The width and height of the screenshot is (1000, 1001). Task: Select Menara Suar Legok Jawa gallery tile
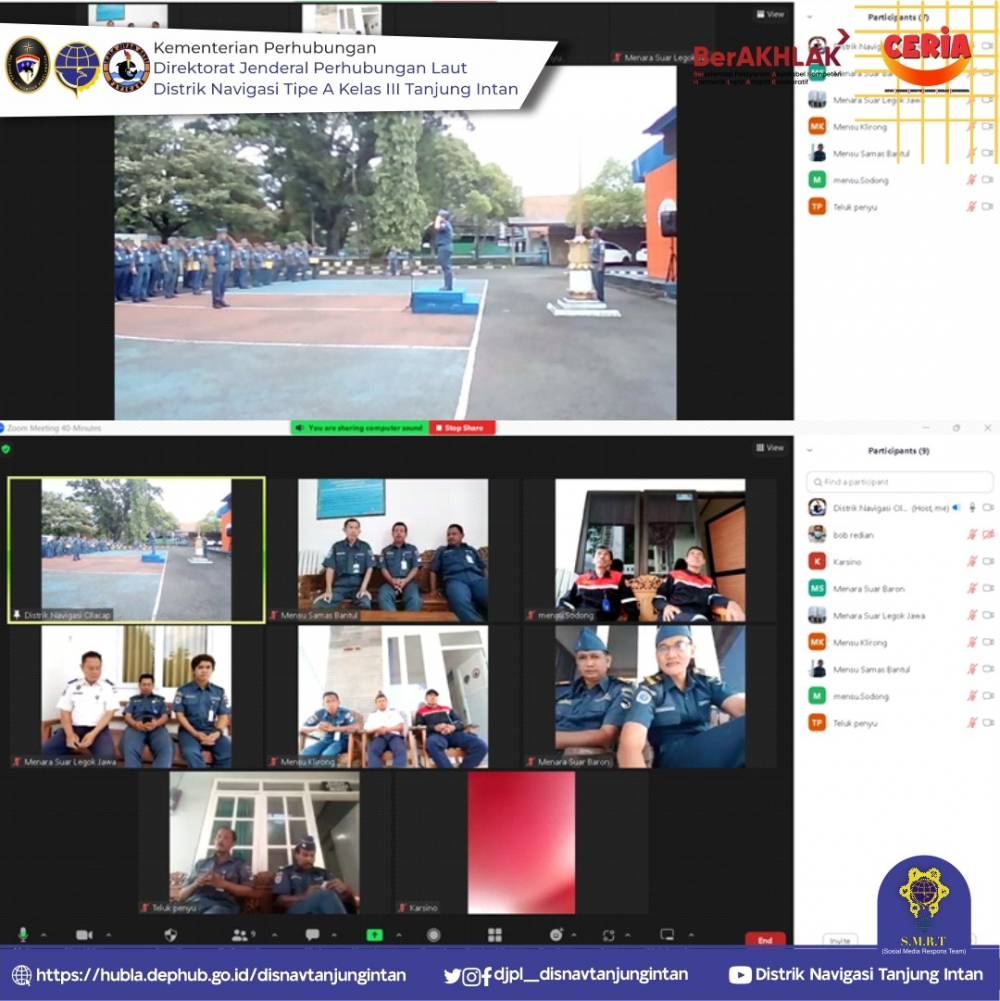click(x=136, y=696)
